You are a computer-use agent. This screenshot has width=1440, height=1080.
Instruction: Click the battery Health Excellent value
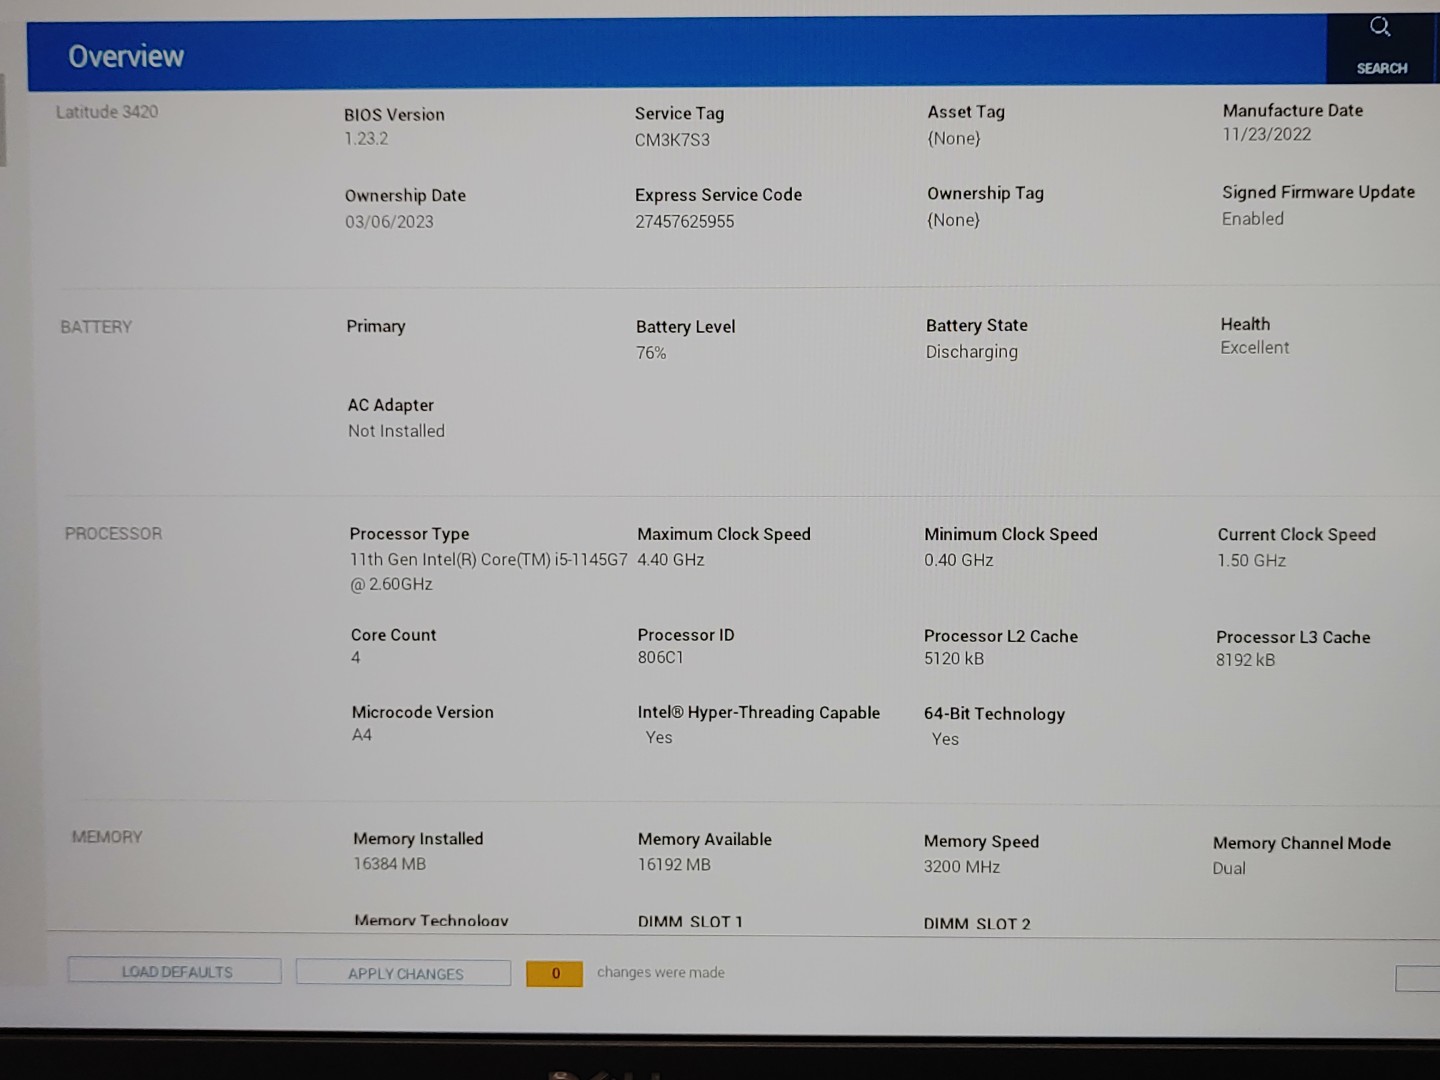click(x=1254, y=348)
